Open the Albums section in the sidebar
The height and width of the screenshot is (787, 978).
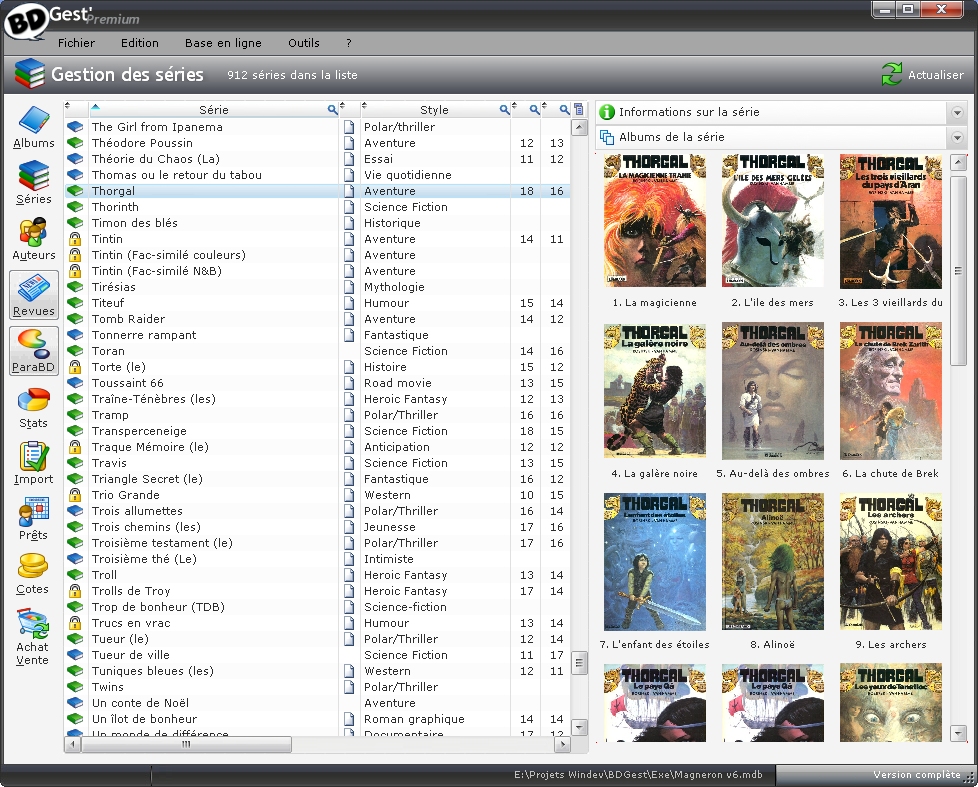pyautogui.click(x=34, y=128)
